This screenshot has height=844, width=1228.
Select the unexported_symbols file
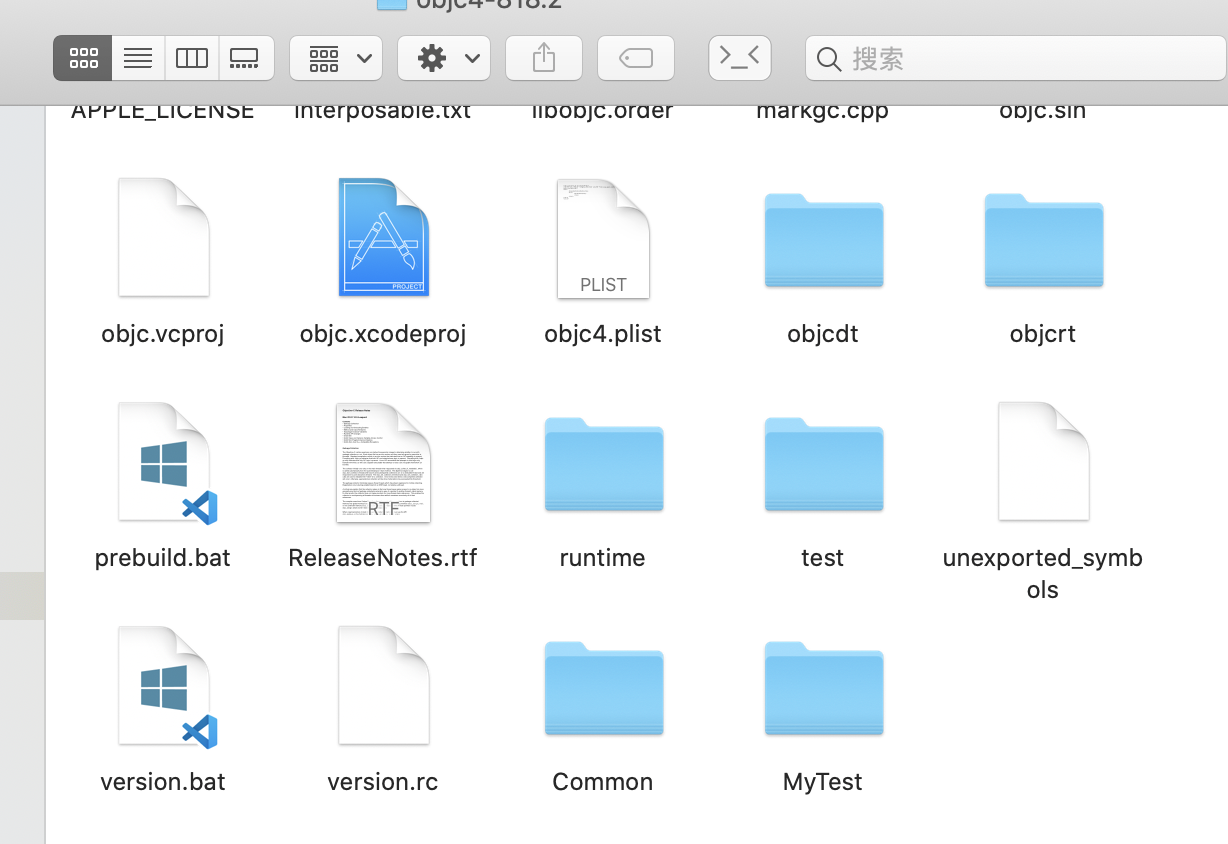coord(1042,462)
